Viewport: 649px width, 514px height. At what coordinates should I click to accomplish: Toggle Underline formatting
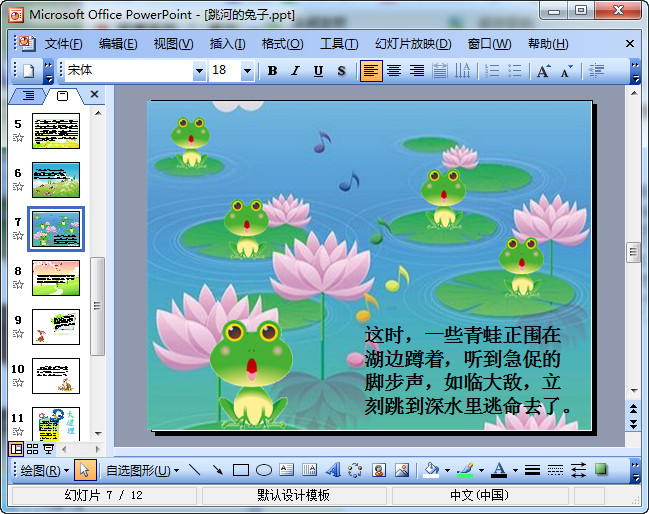pyautogui.click(x=318, y=71)
